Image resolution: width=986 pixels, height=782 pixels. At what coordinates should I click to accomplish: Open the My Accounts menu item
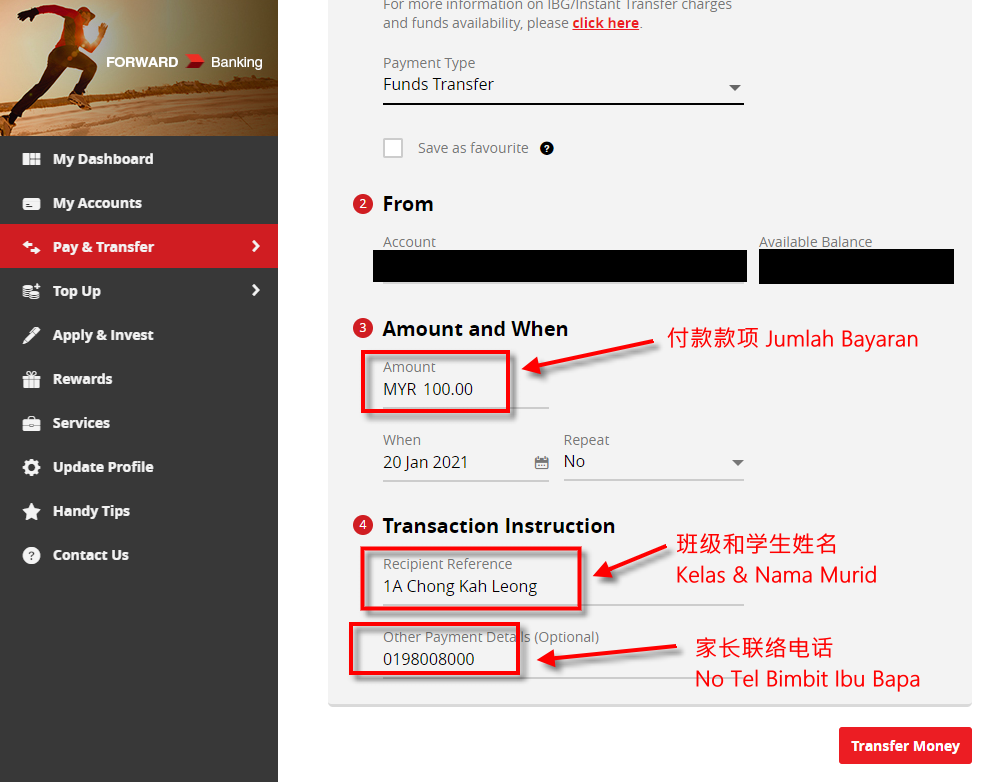coord(97,203)
